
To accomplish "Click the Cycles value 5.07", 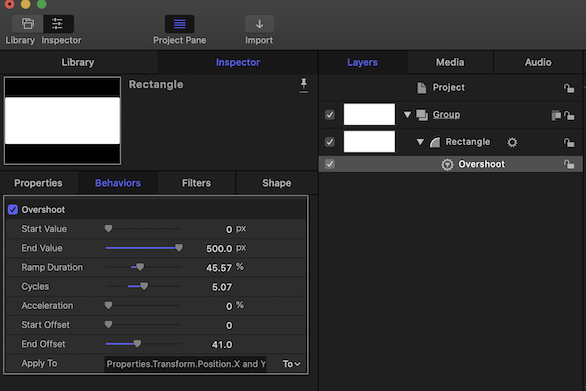I will (222, 287).
